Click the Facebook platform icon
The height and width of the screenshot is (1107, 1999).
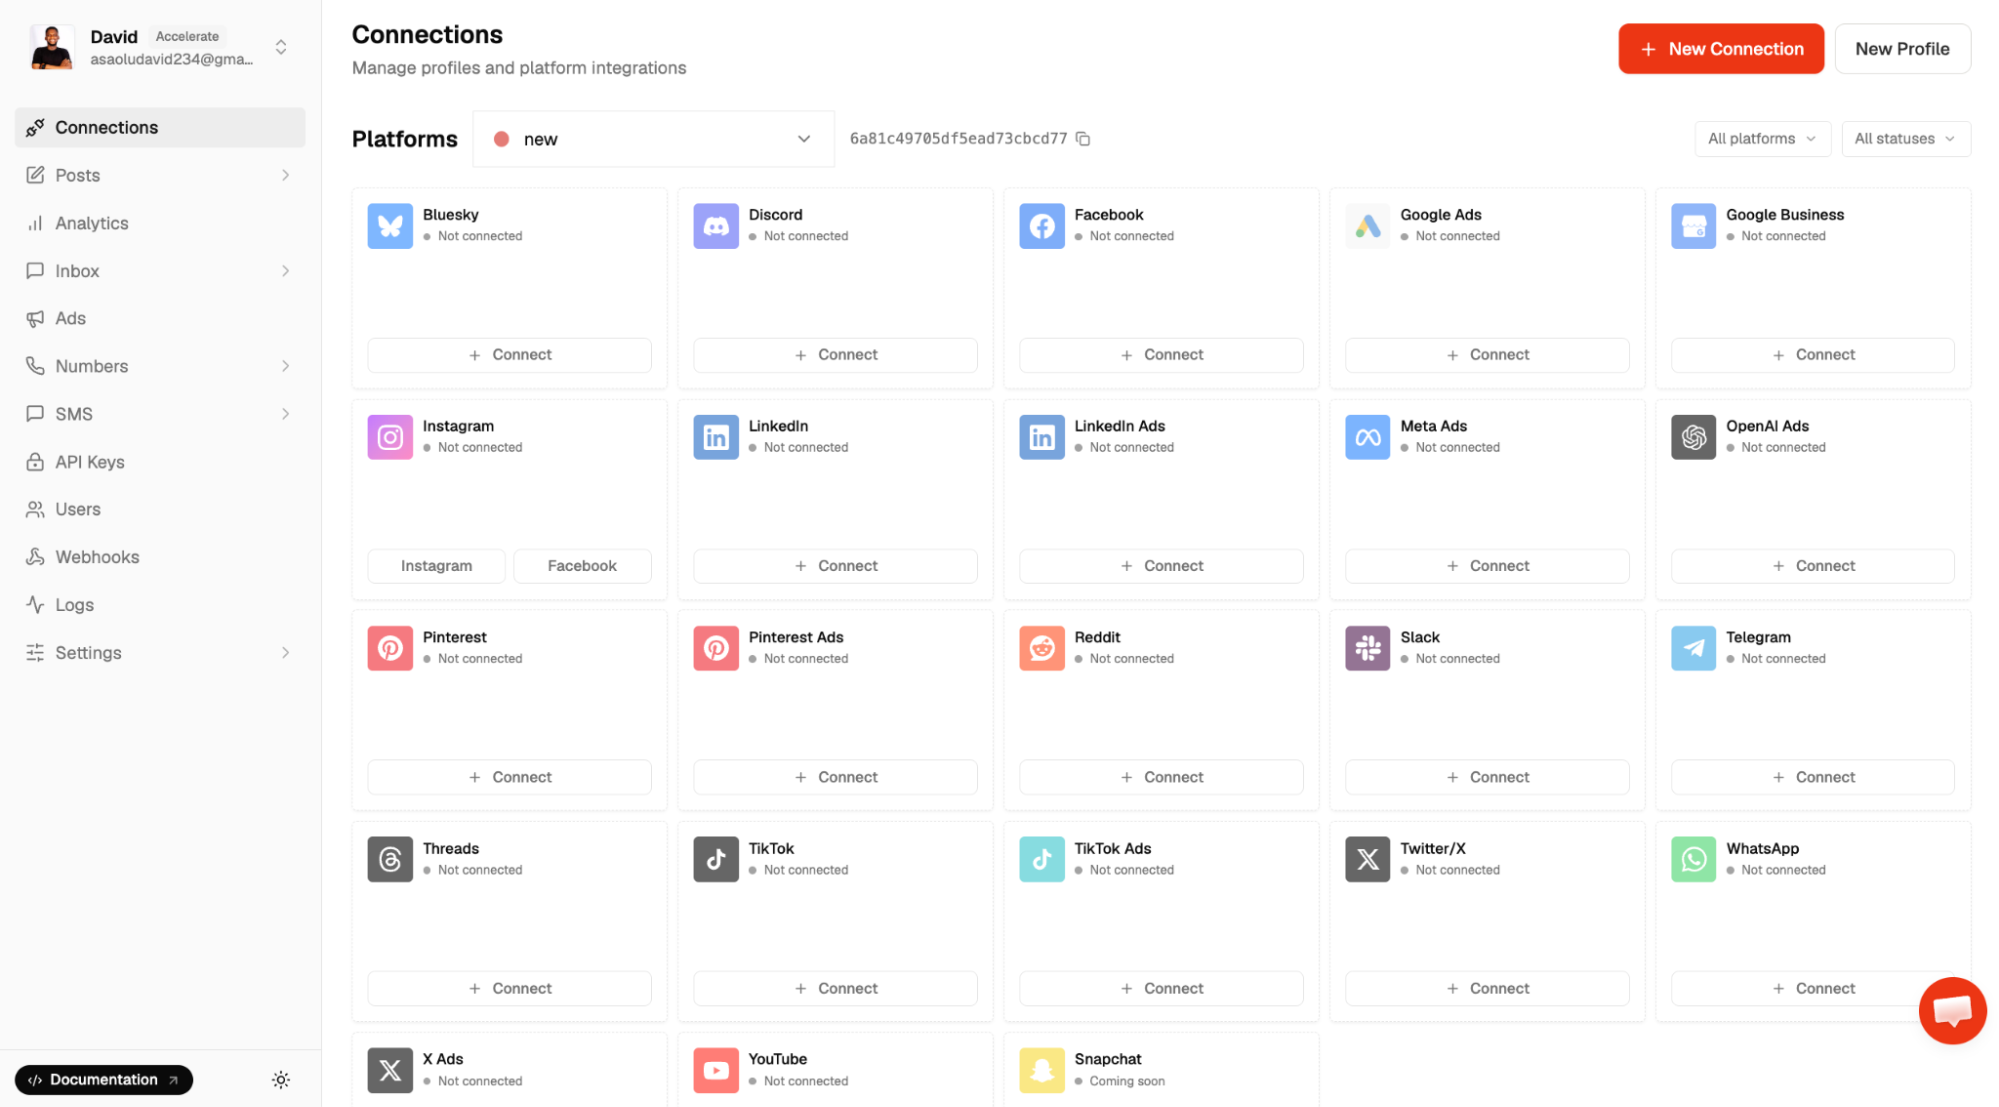(1042, 226)
